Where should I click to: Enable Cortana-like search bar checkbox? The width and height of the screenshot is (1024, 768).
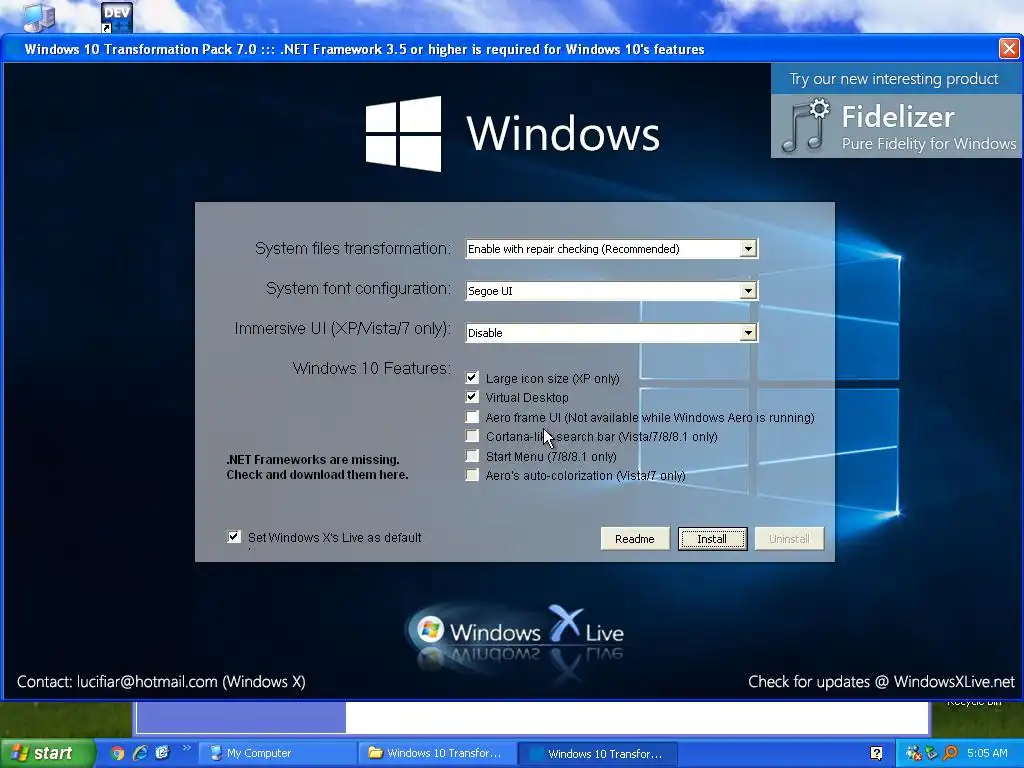(472, 436)
